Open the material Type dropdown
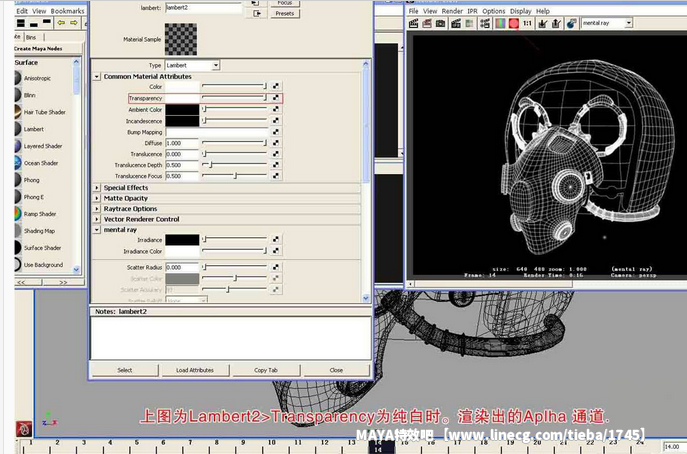Viewport: 687px width, 454px height. coord(215,65)
